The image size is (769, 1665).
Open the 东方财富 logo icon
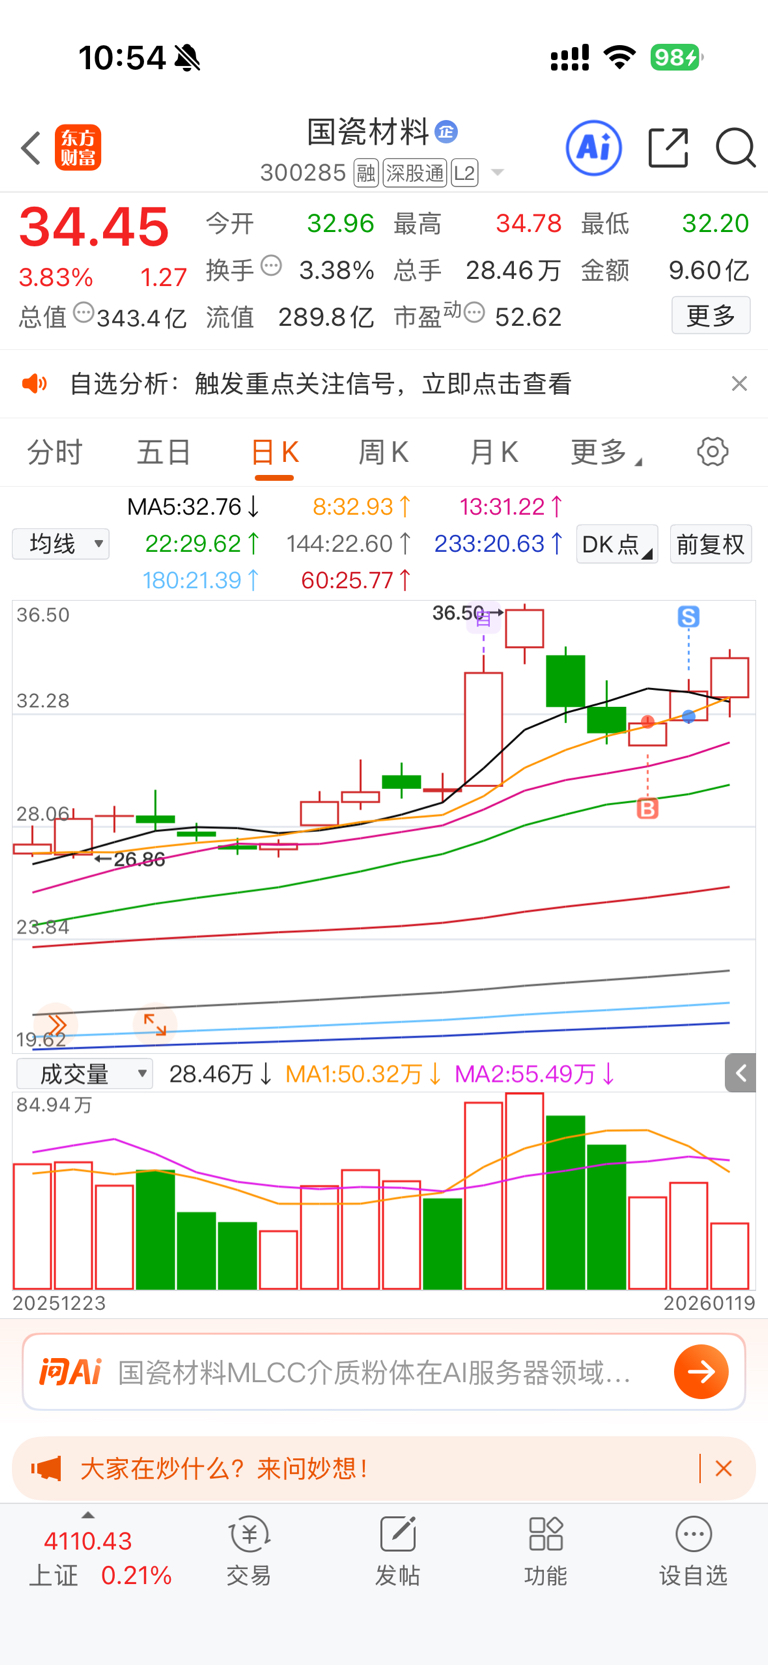pos(78,148)
